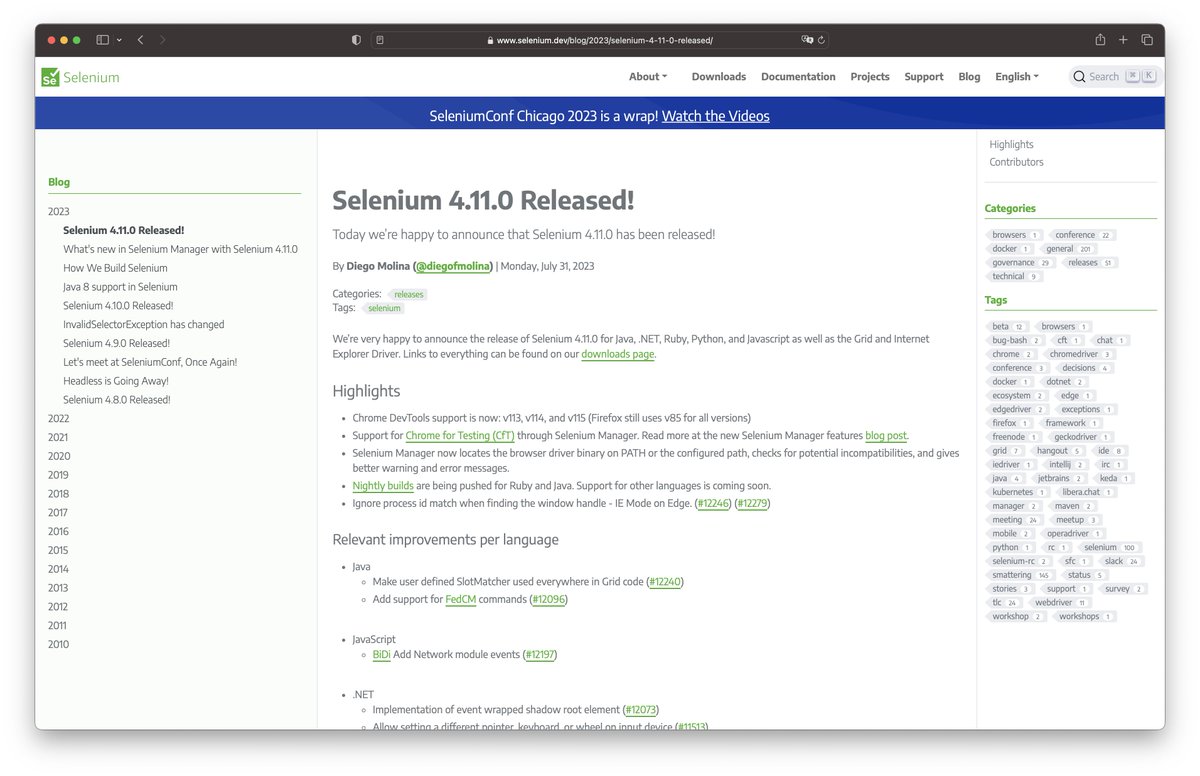Screen dimensions: 1200x776
Task: Select Documentation in the navigation bar
Action: click(798, 76)
